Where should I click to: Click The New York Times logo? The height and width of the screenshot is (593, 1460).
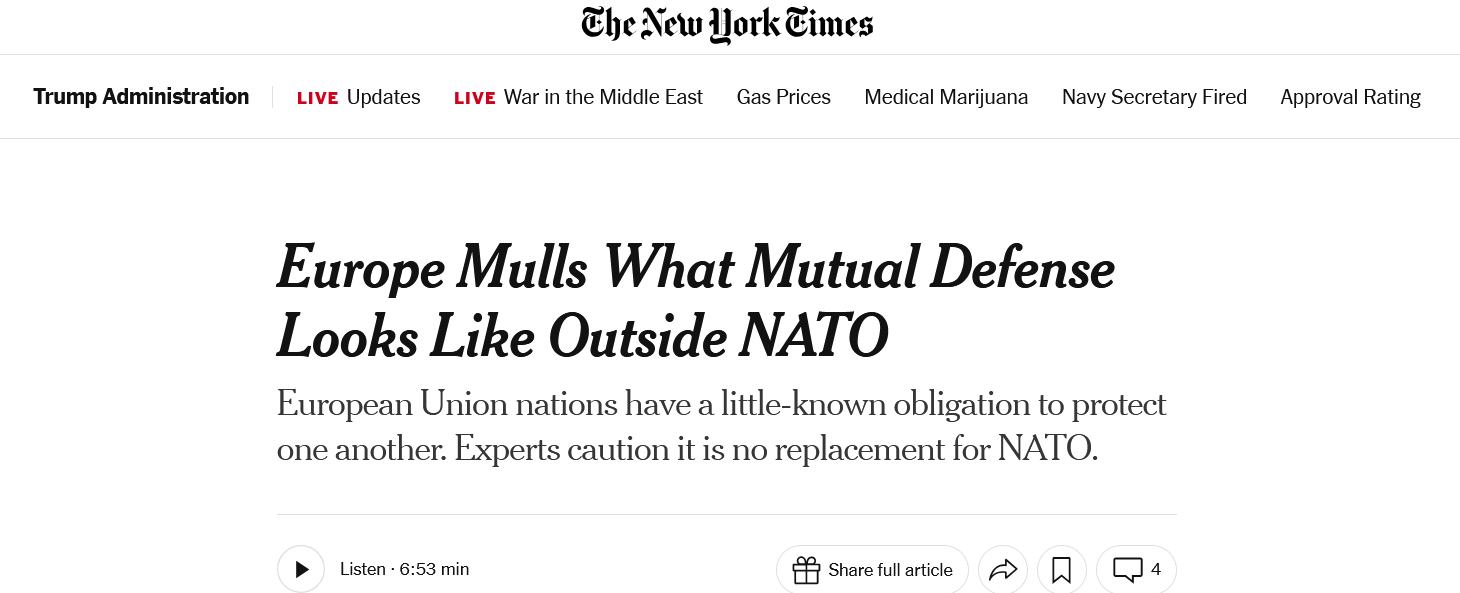pyautogui.click(x=728, y=26)
